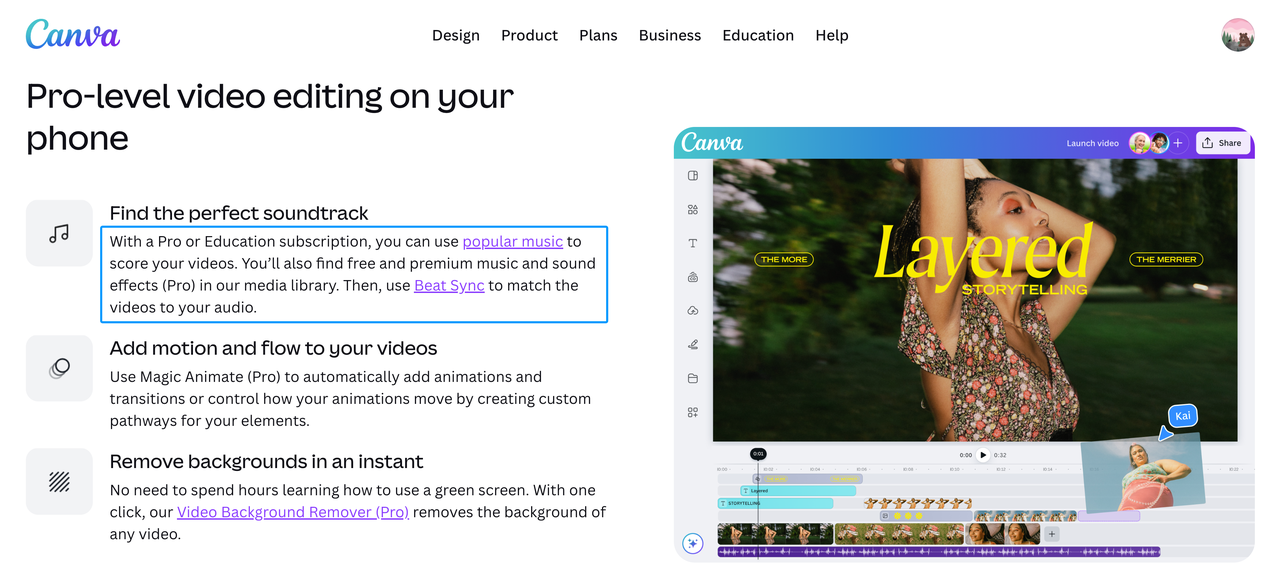Open the Design menu
The image size is (1280, 572).
click(x=456, y=35)
